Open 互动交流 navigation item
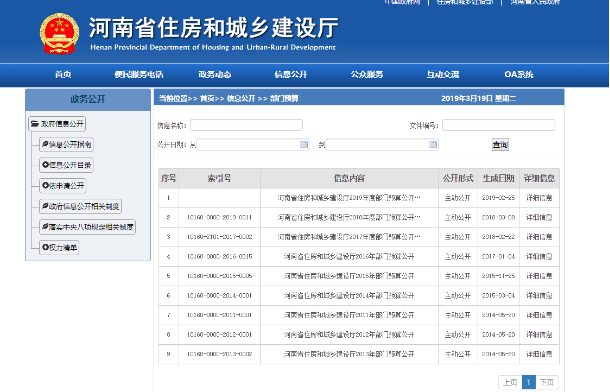This screenshot has width=610, height=392. pos(443,74)
